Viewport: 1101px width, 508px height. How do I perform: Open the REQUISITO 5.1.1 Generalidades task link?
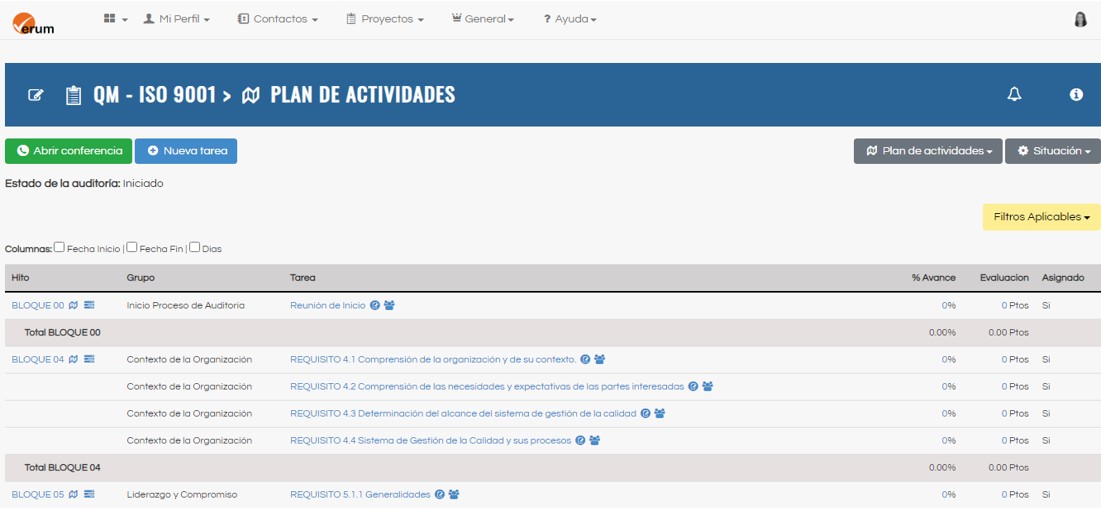click(x=360, y=494)
